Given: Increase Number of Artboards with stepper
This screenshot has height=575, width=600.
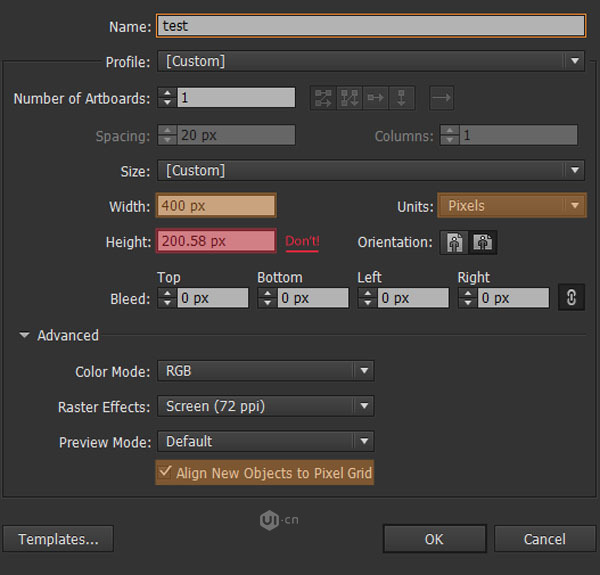Looking at the screenshot, I should 167,93.
